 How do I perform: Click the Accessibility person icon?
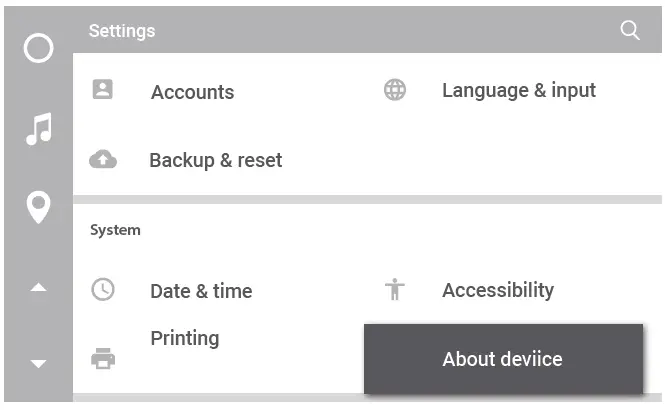click(395, 290)
